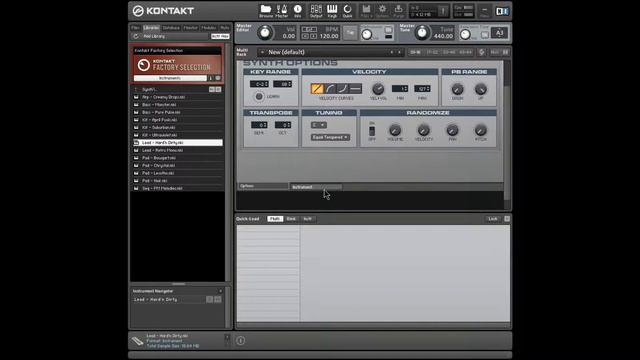
Task: Click the Tap tempo button
Action: pyautogui.click(x=350, y=33)
